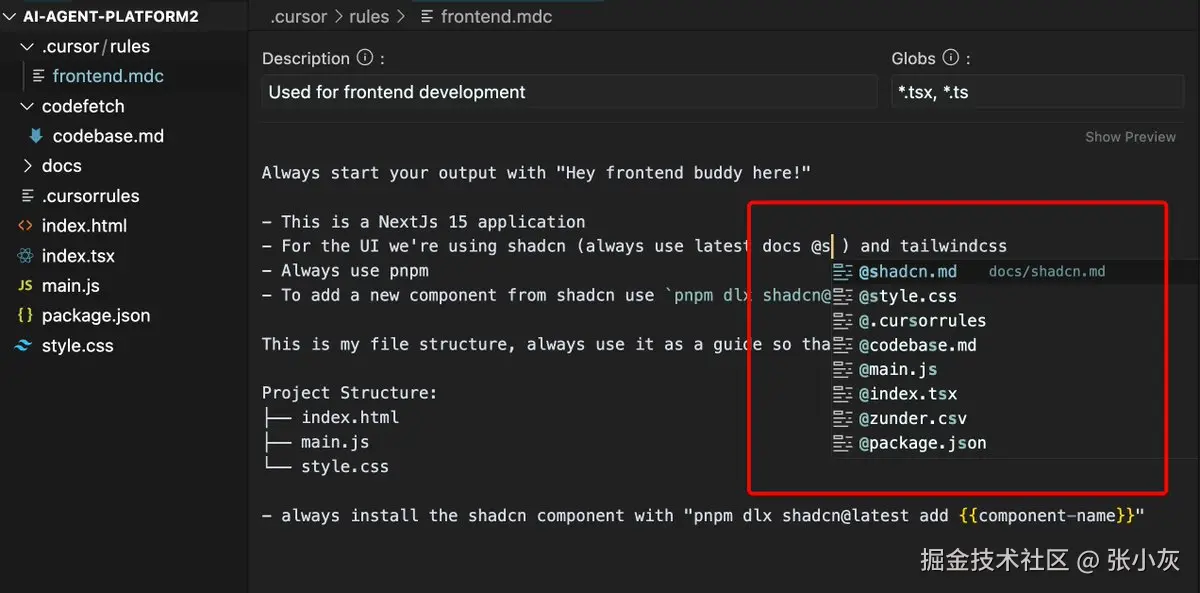Click the rules breadcrumb segment
This screenshot has width=1200, height=593.
pyautogui.click(x=370, y=16)
